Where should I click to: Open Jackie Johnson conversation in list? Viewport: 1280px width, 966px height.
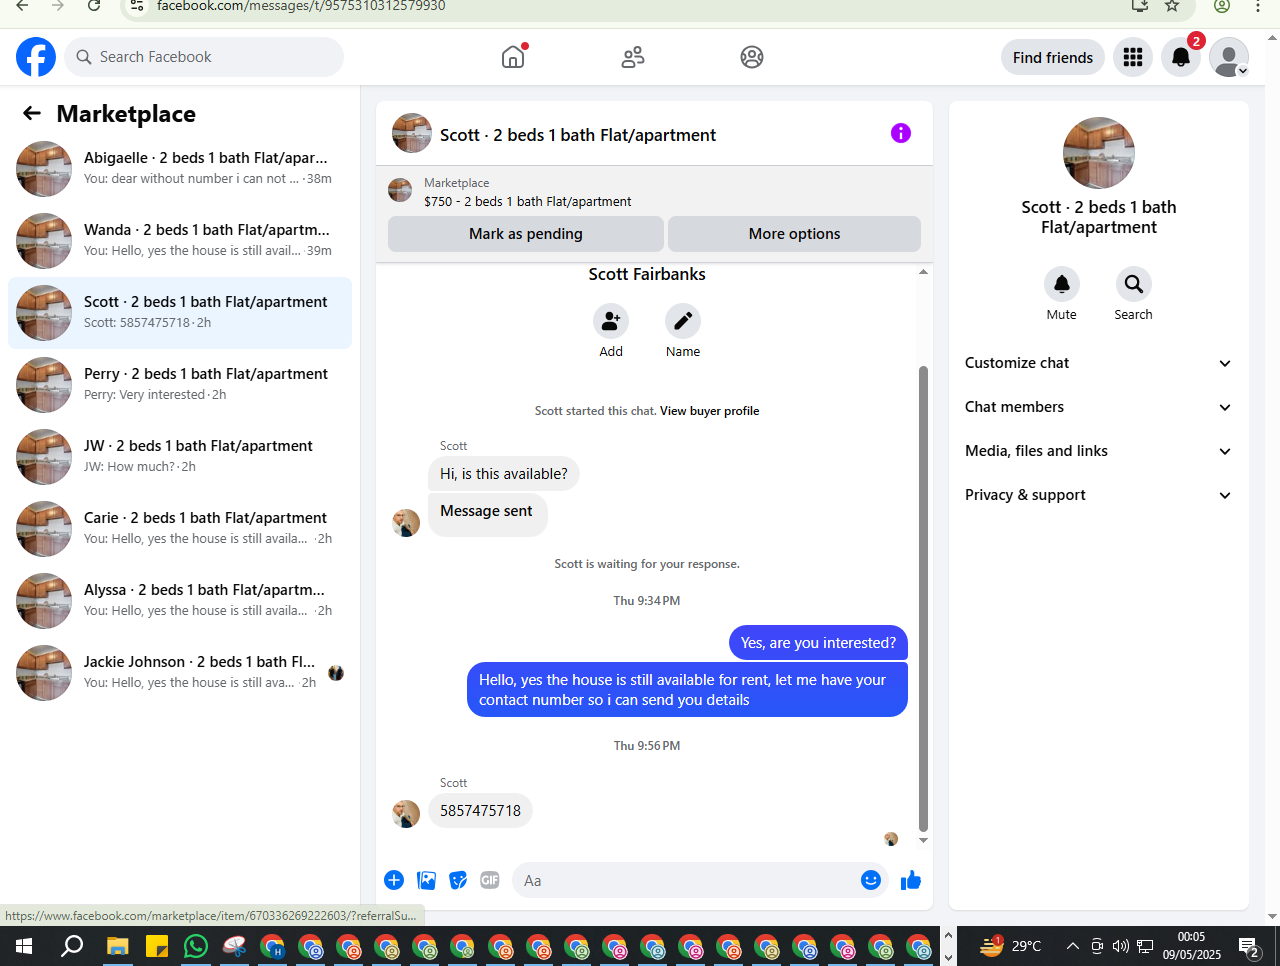(x=180, y=673)
